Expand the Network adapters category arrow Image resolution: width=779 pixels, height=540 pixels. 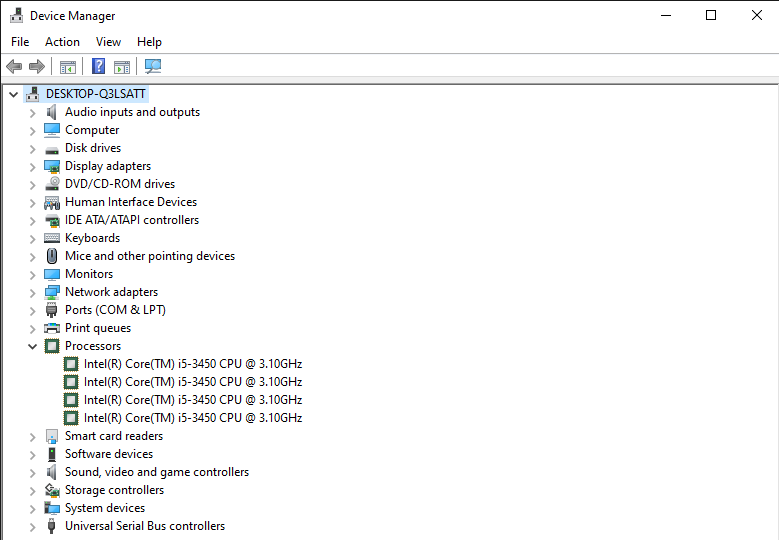(32, 293)
